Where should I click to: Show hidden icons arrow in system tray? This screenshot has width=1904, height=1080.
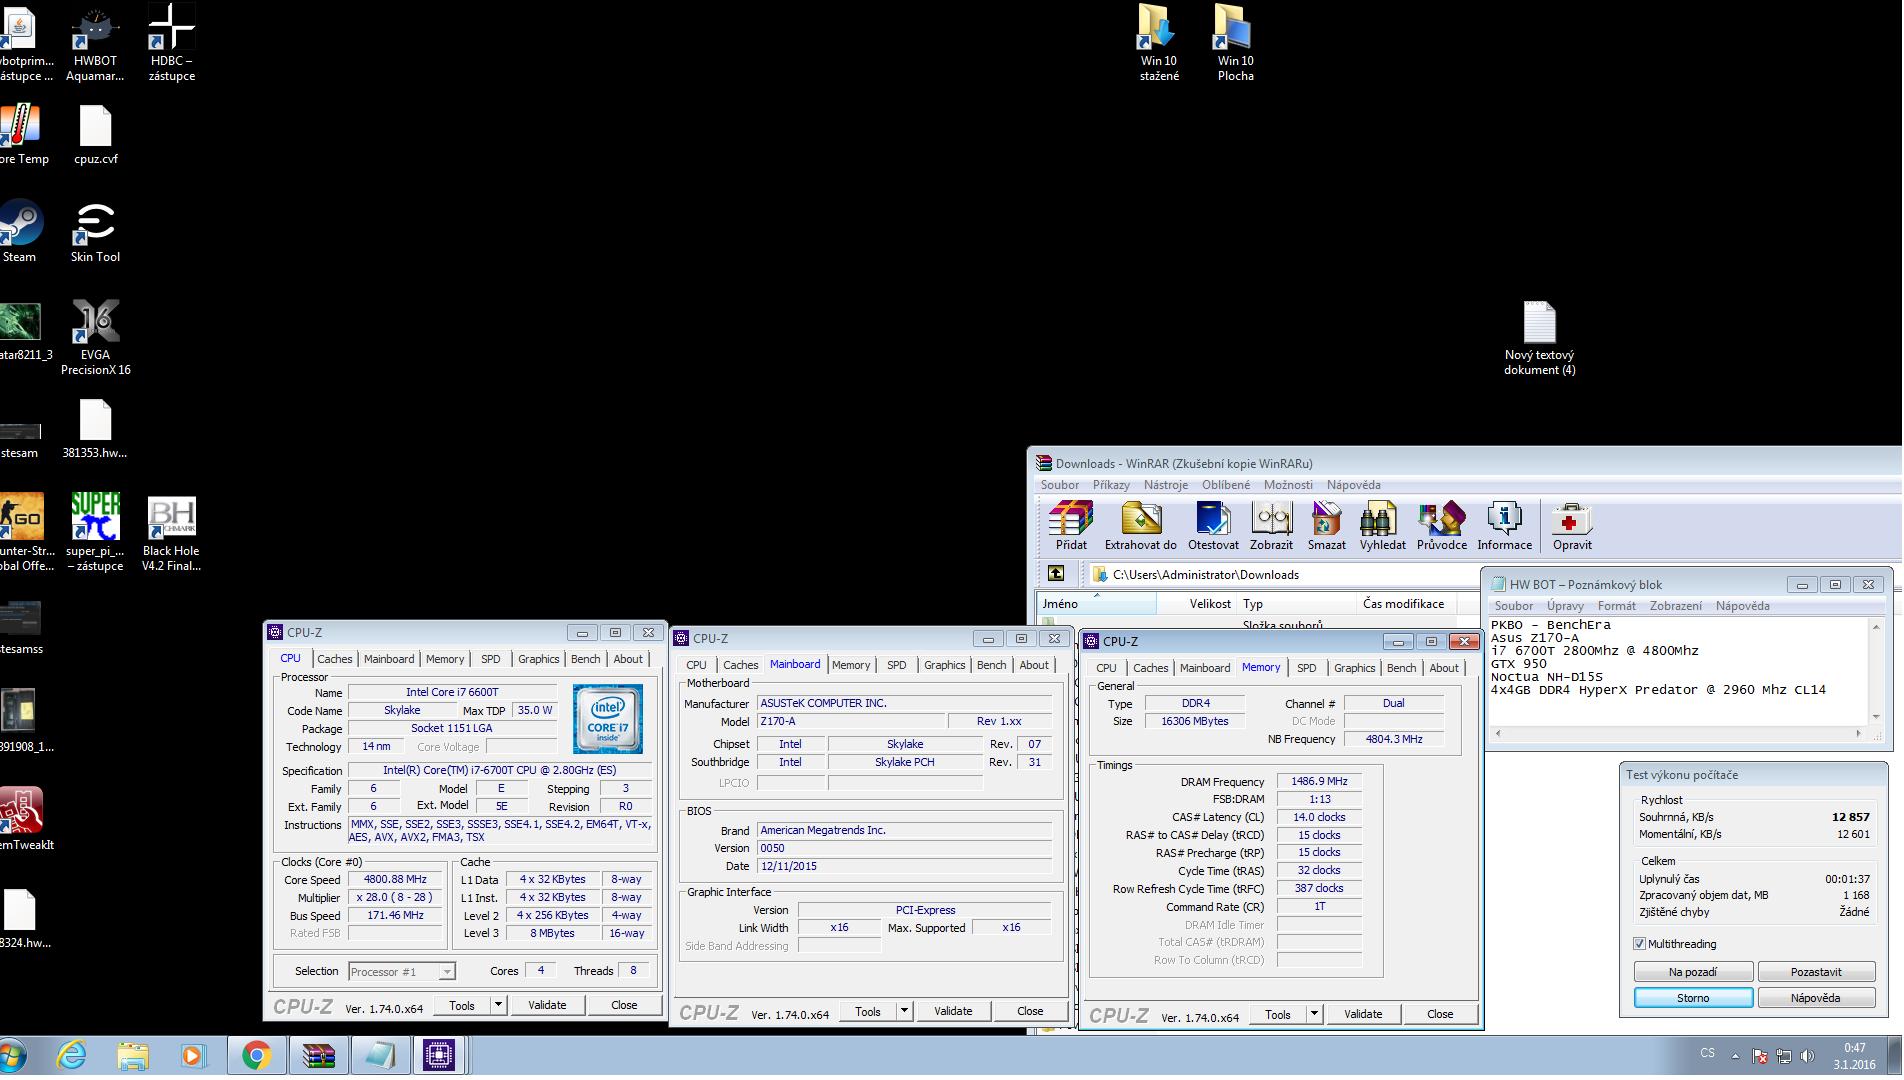tap(1735, 1055)
